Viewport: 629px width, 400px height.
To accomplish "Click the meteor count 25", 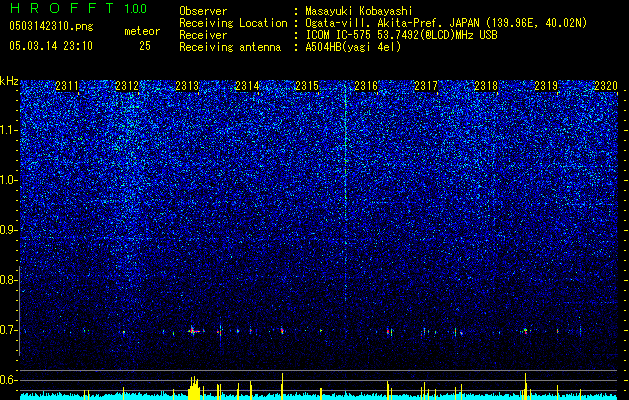I will (x=145, y=46).
